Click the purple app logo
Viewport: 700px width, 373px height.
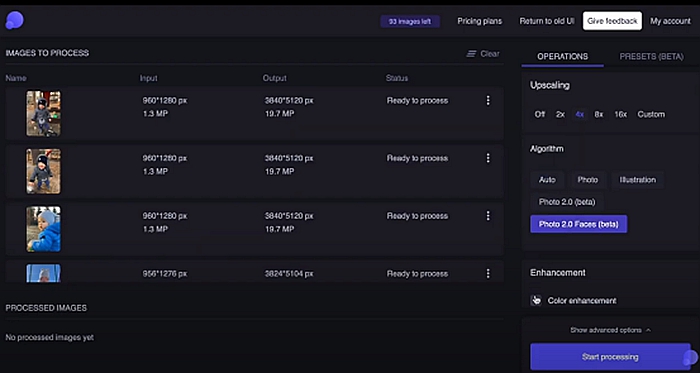pyautogui.click(x=14, y=21)
